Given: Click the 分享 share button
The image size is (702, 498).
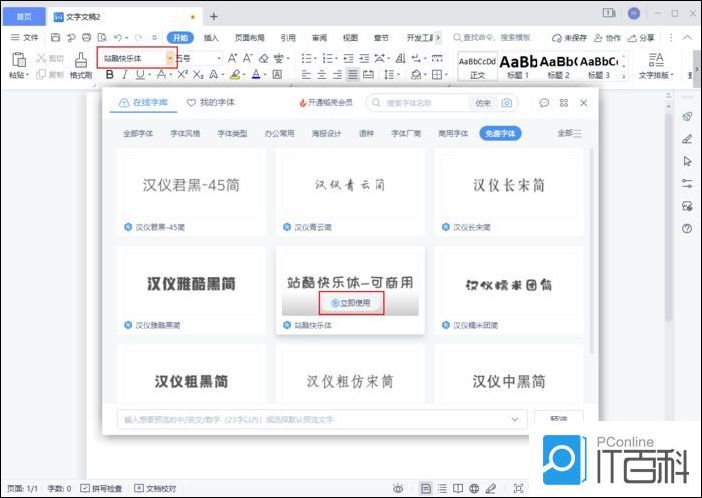Looking at the screenshot, I should click(641, 38).
